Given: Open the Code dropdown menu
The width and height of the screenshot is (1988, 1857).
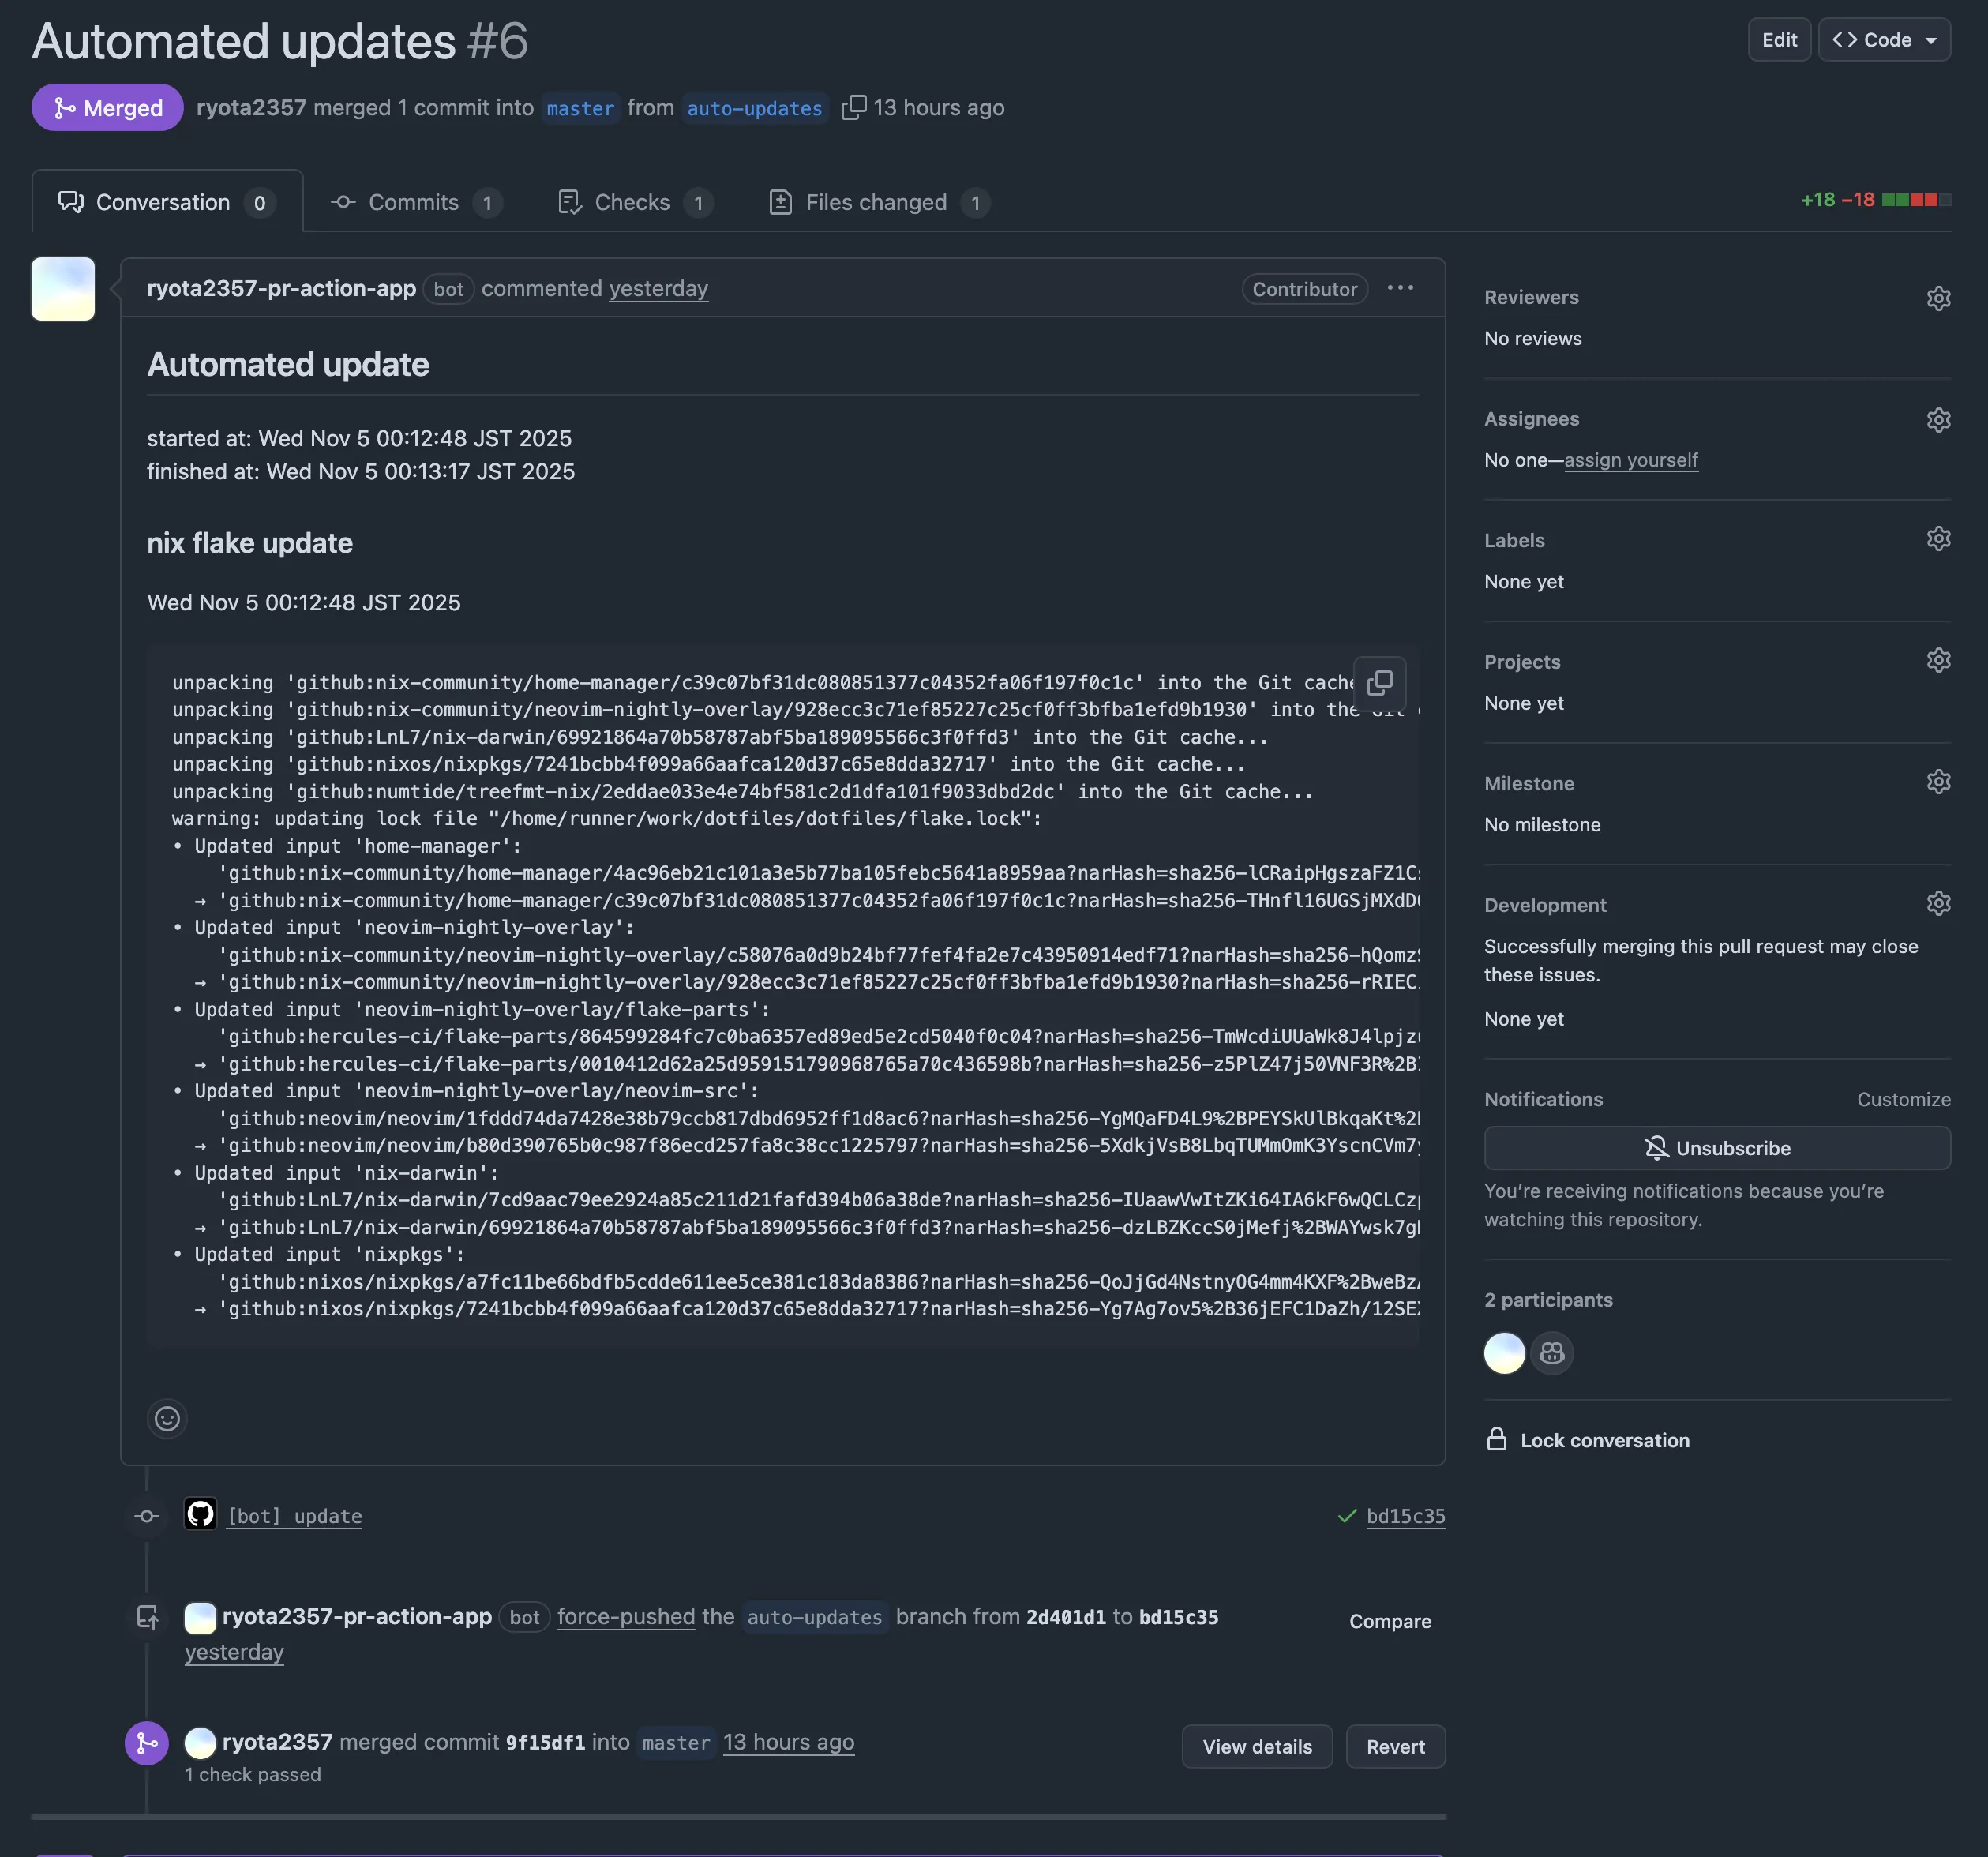Looking at the screenshot, I should 1884,39.
